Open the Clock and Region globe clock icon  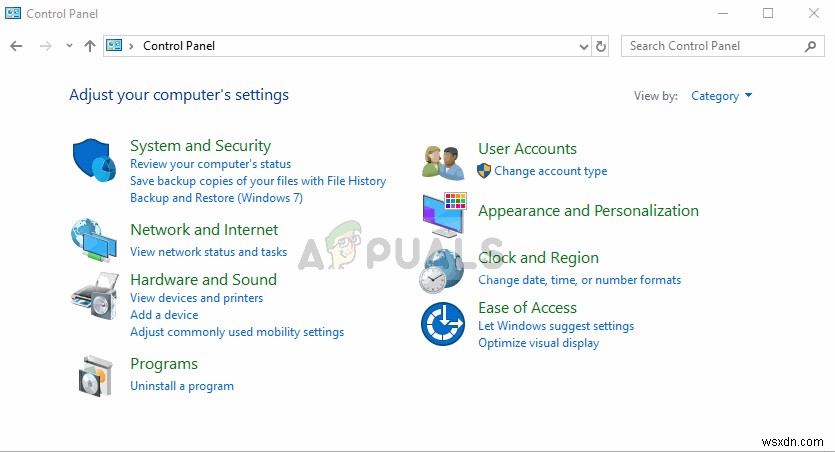[441, 272]
